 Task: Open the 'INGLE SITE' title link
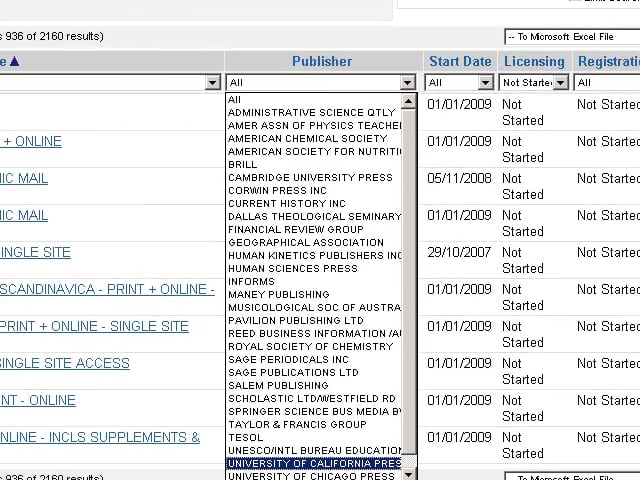click(35, 253)
